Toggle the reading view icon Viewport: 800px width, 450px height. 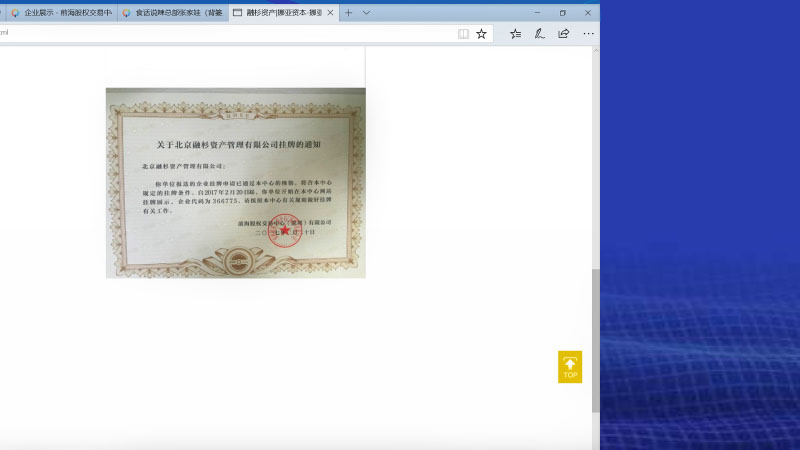[x=463, y=33]
